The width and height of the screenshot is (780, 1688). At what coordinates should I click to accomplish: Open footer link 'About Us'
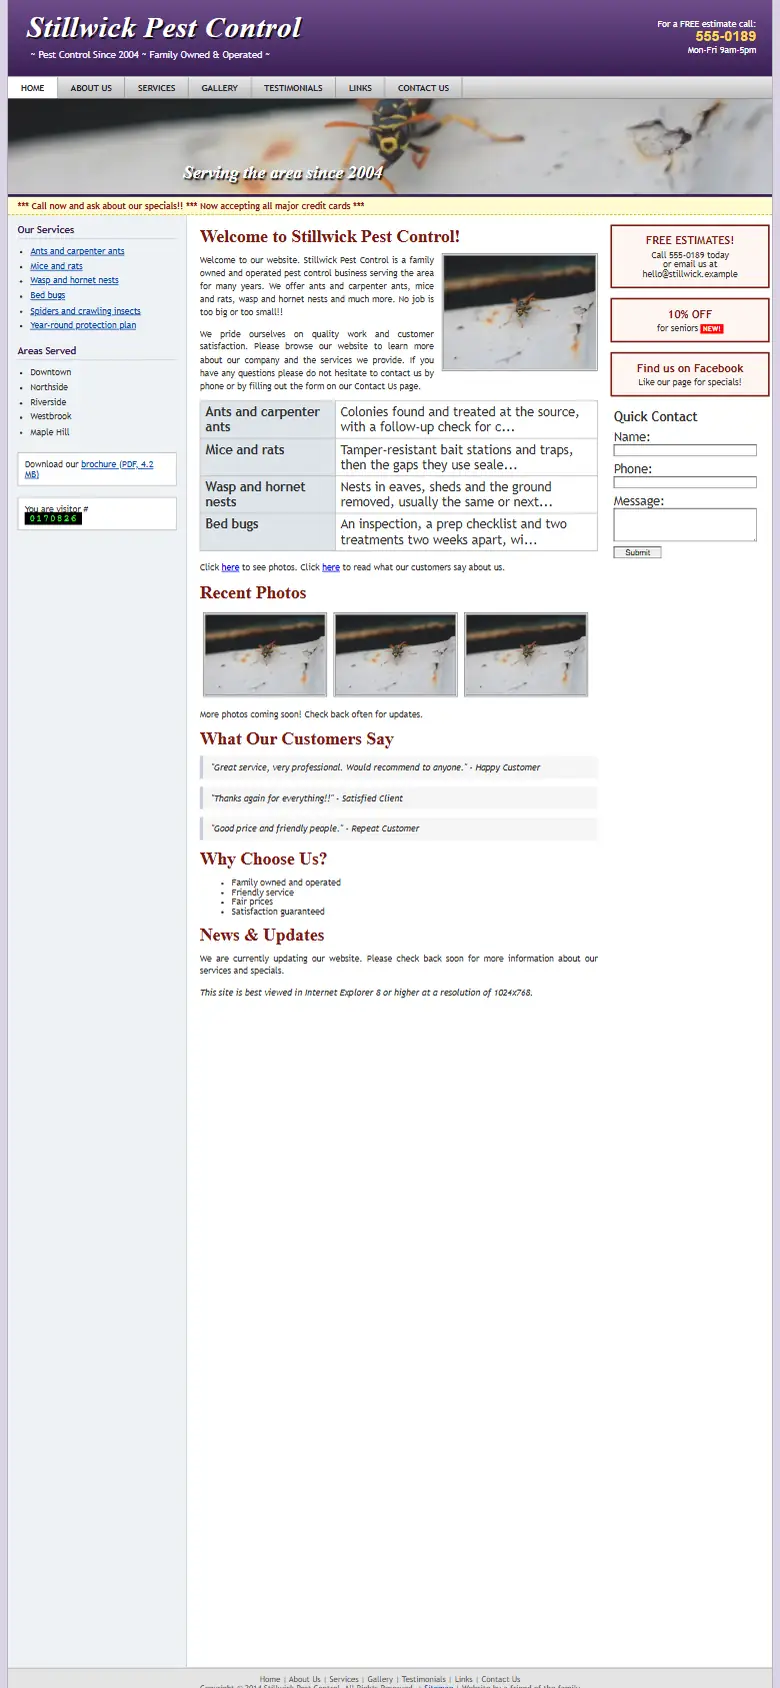305,1679
